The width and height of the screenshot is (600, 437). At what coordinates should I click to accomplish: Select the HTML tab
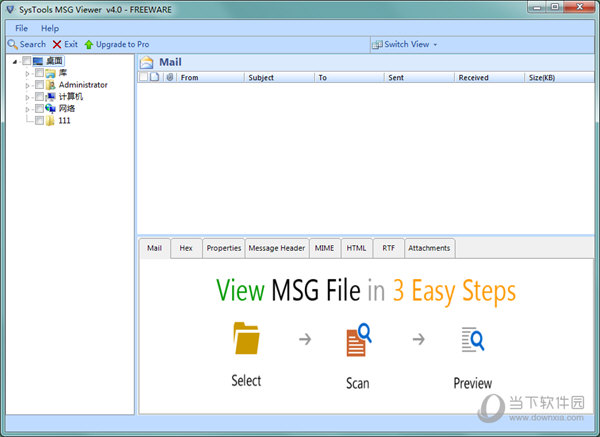pos(356,248)
